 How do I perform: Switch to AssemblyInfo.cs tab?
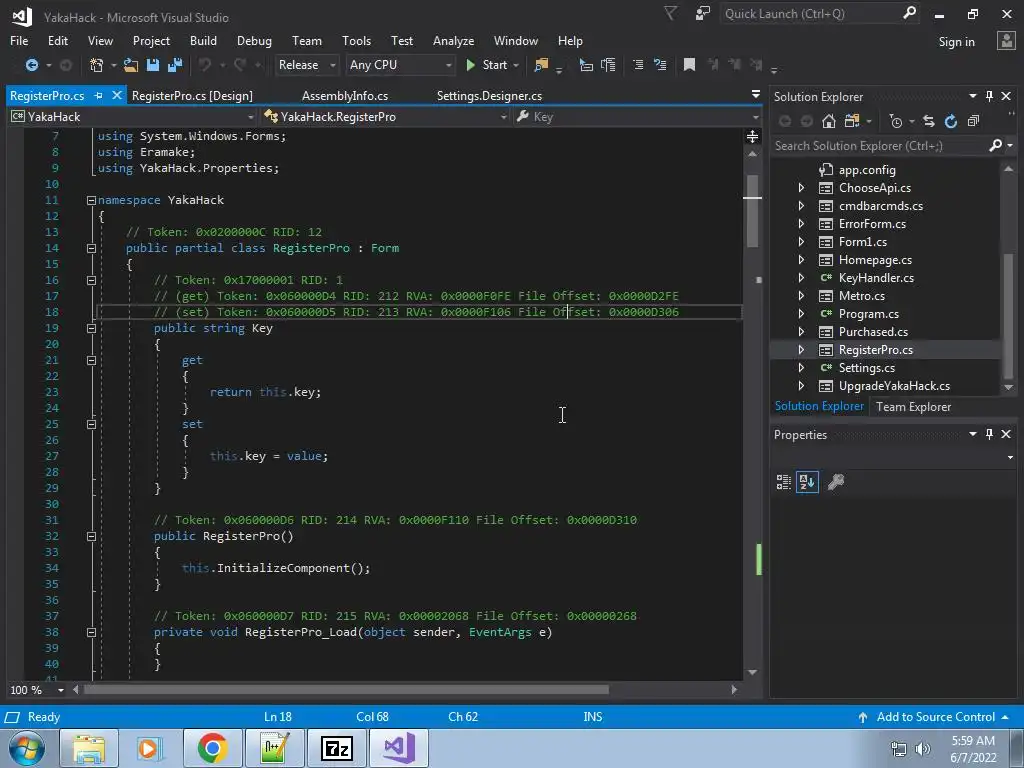(x=345, y=95)
